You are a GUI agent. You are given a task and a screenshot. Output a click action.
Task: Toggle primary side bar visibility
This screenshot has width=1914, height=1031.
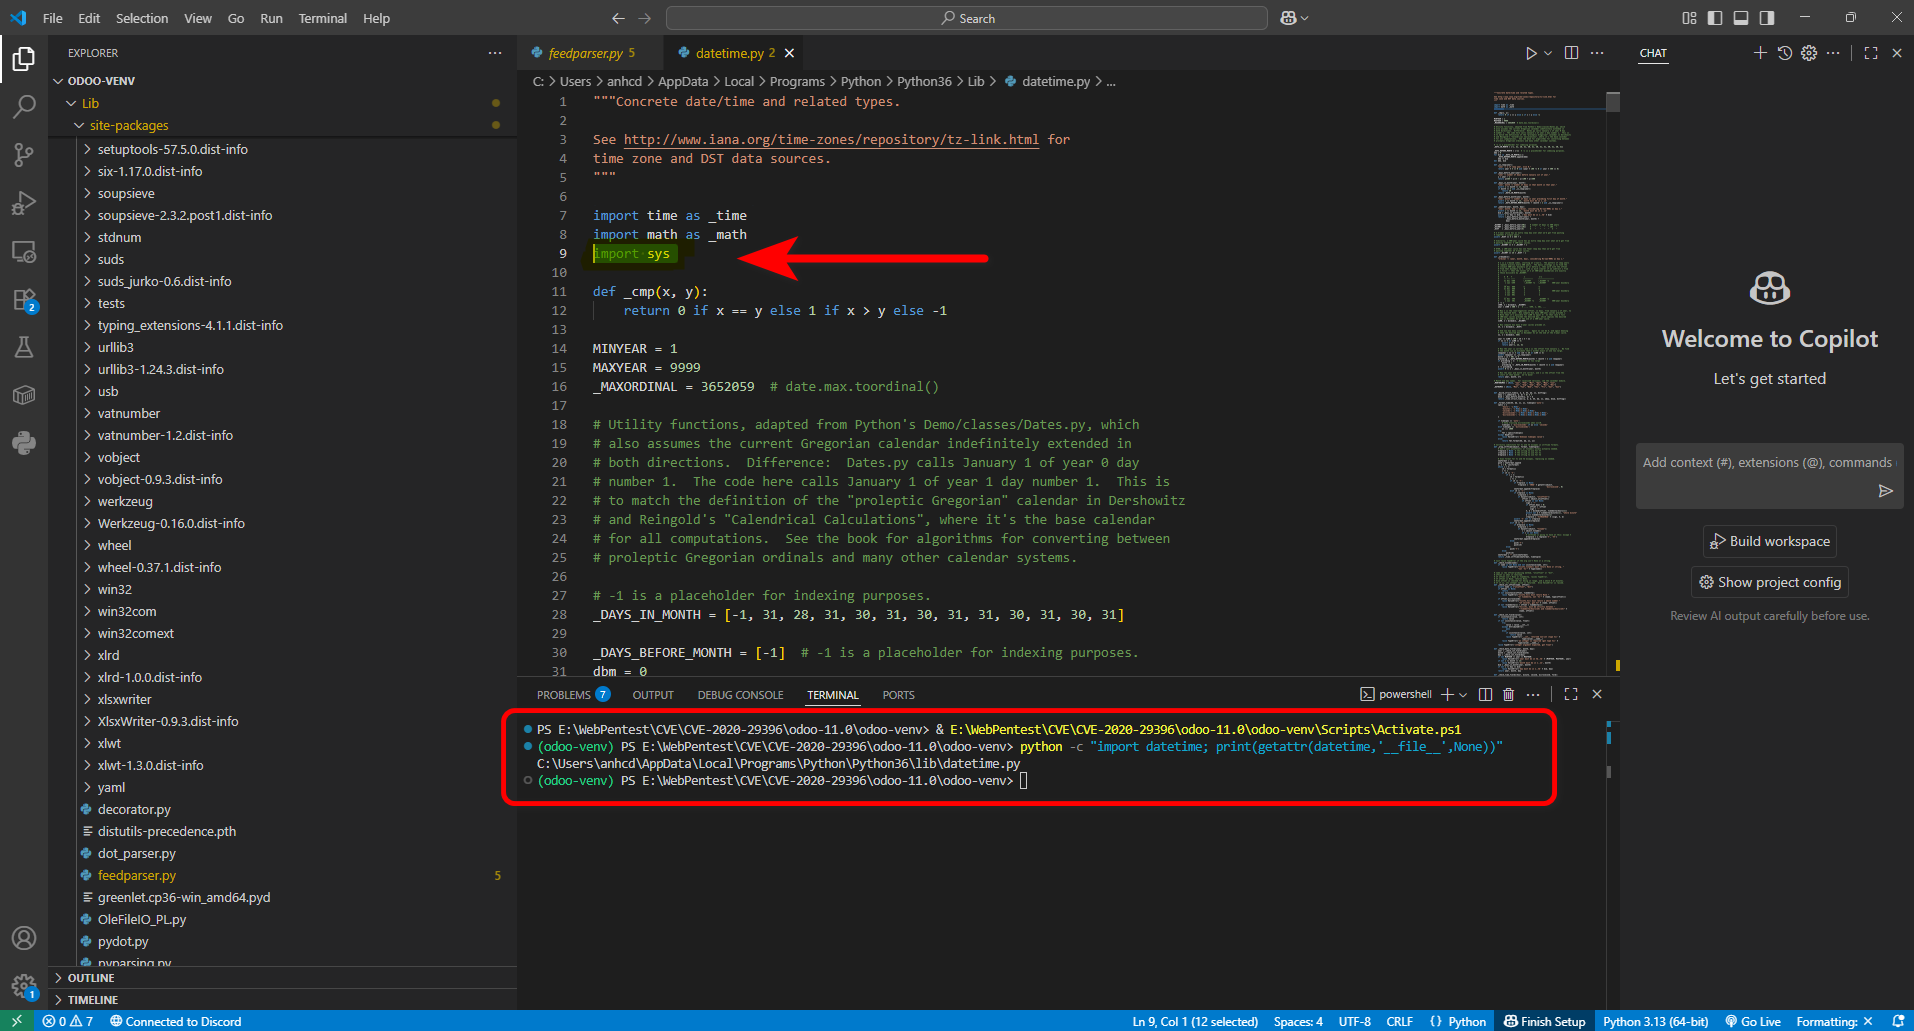(1715, 18)
